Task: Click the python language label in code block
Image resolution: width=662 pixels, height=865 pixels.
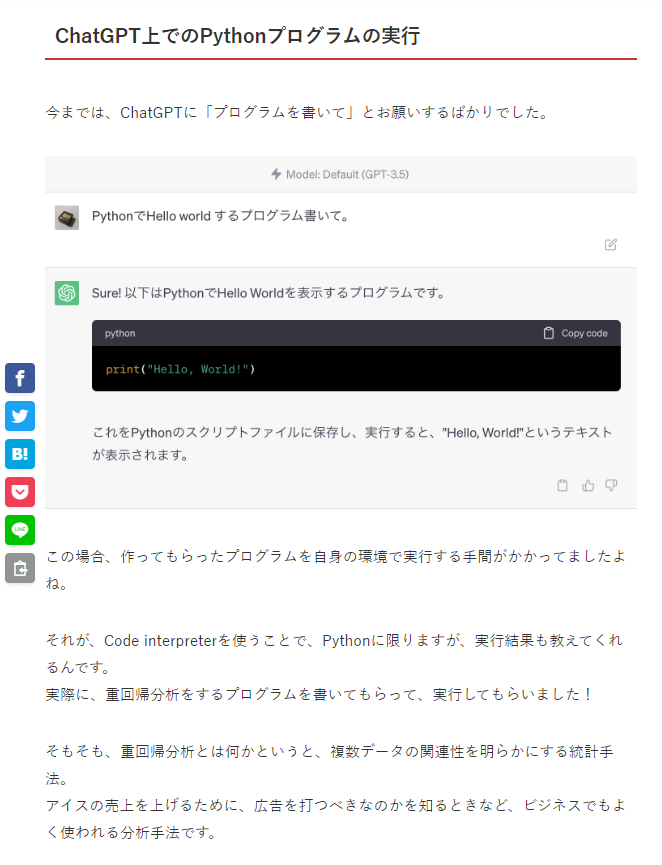Action: [x=120, y=333]
